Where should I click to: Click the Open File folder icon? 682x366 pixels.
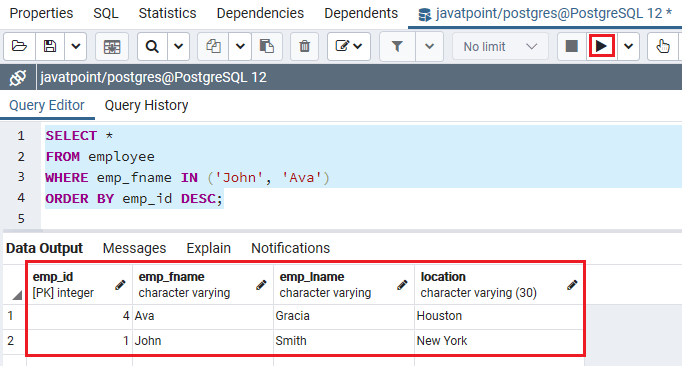click(x=20, y=46)
